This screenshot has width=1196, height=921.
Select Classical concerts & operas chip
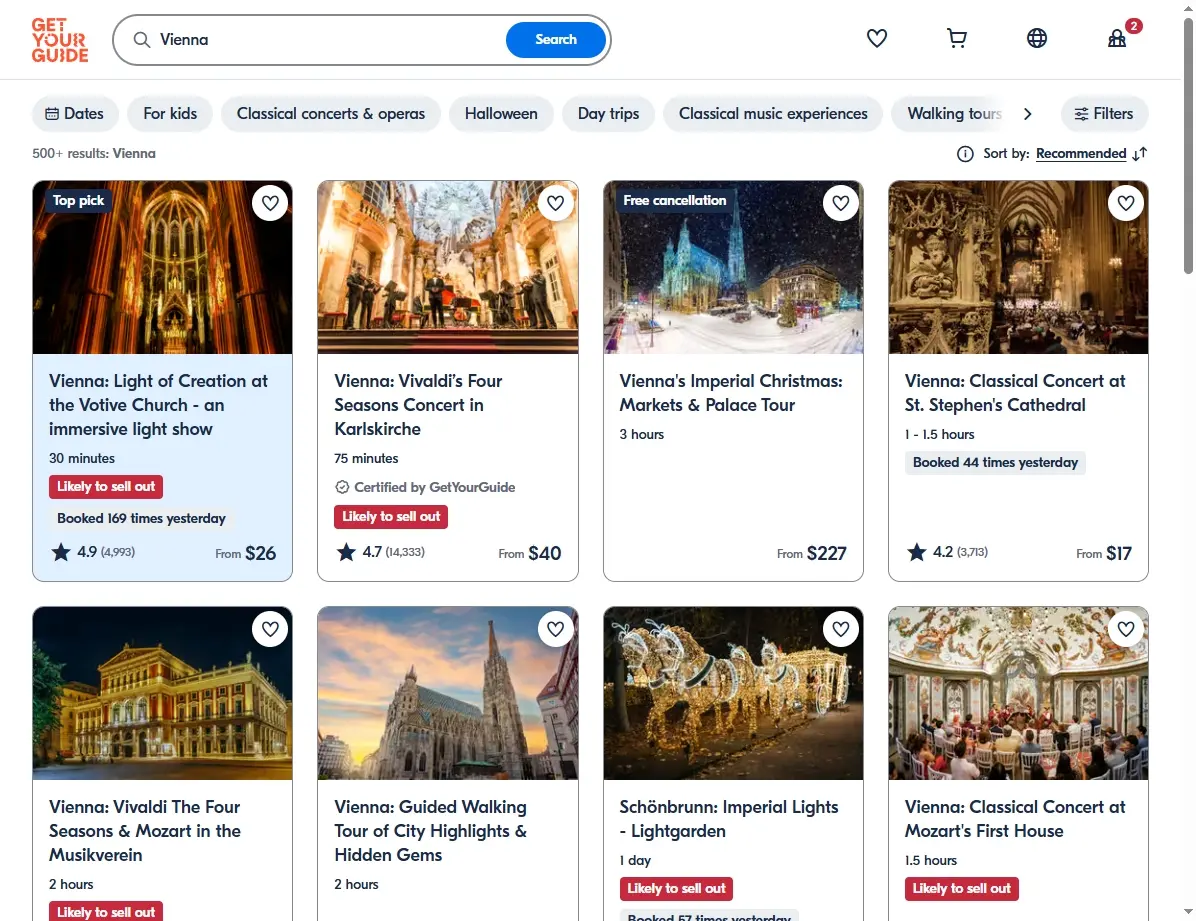tap(331, 114)
